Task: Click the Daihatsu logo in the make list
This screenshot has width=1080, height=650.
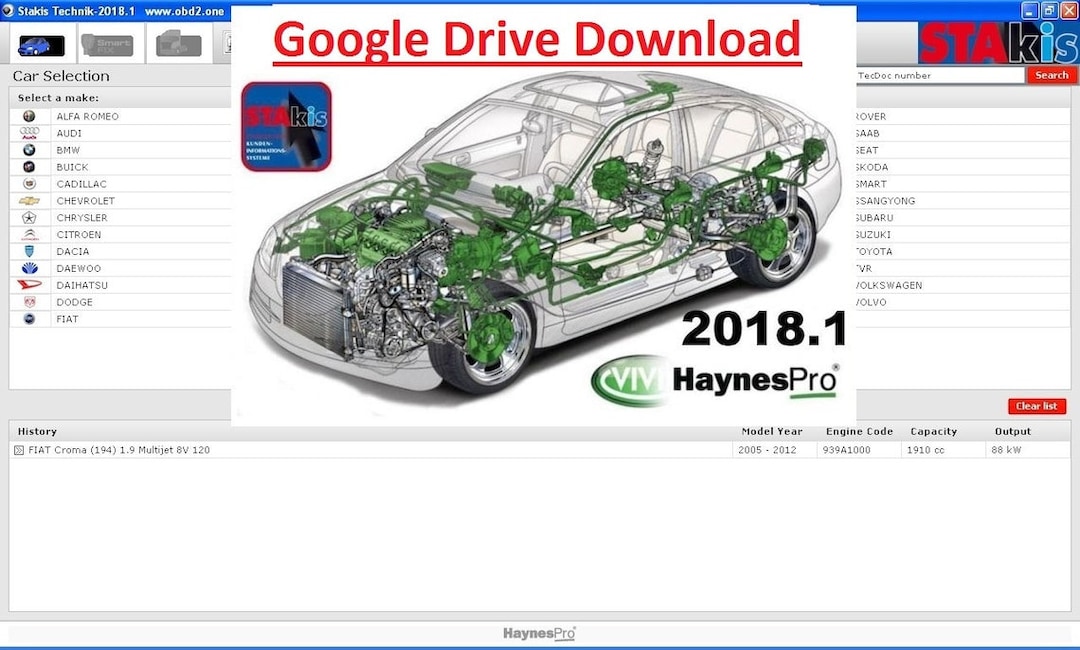Action: [x=29, y=284]
